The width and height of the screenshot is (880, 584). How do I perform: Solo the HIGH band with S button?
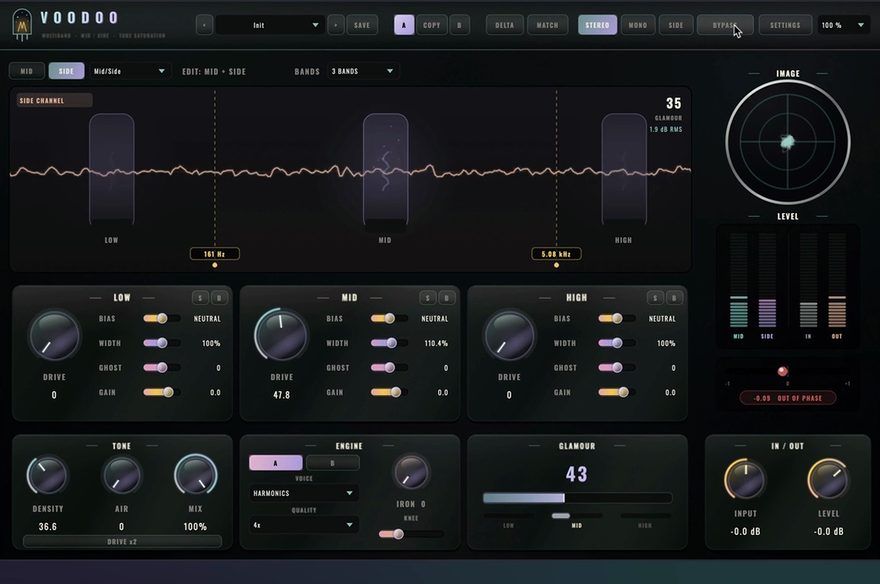coord(655,298)
